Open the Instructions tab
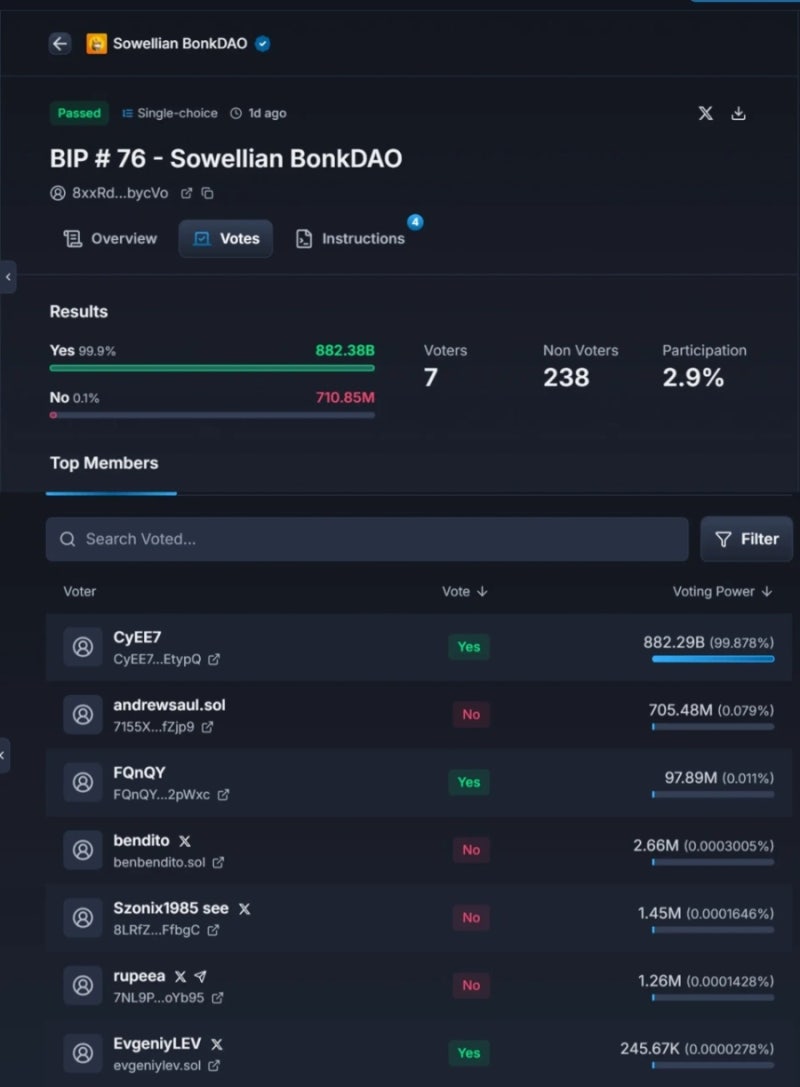The width and height of the screenshot is (800, 1087). (351, 239)
